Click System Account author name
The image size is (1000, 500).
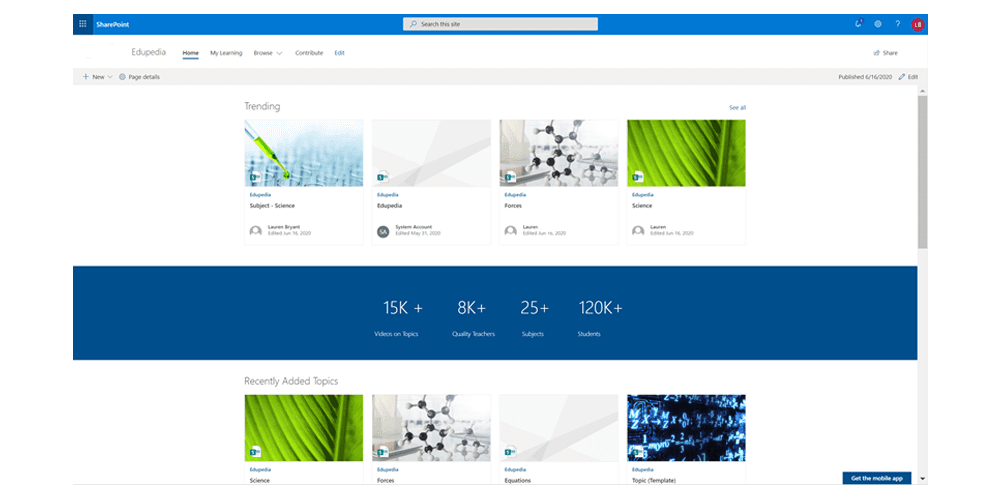tap(414, 227)
